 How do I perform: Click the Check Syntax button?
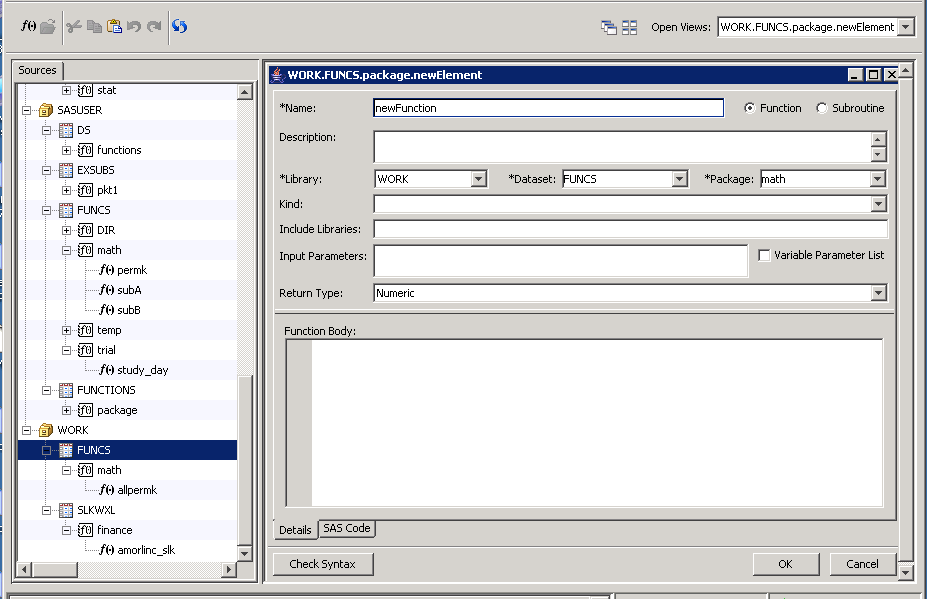pyautogui.click(x=321, y=564)
